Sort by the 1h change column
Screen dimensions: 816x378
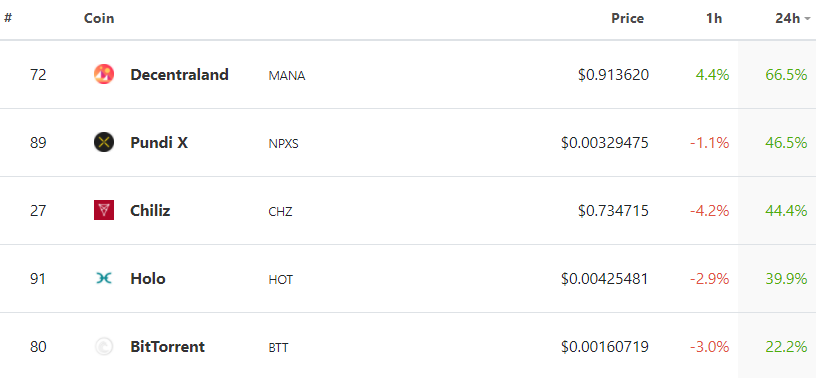tap(714, 18)
